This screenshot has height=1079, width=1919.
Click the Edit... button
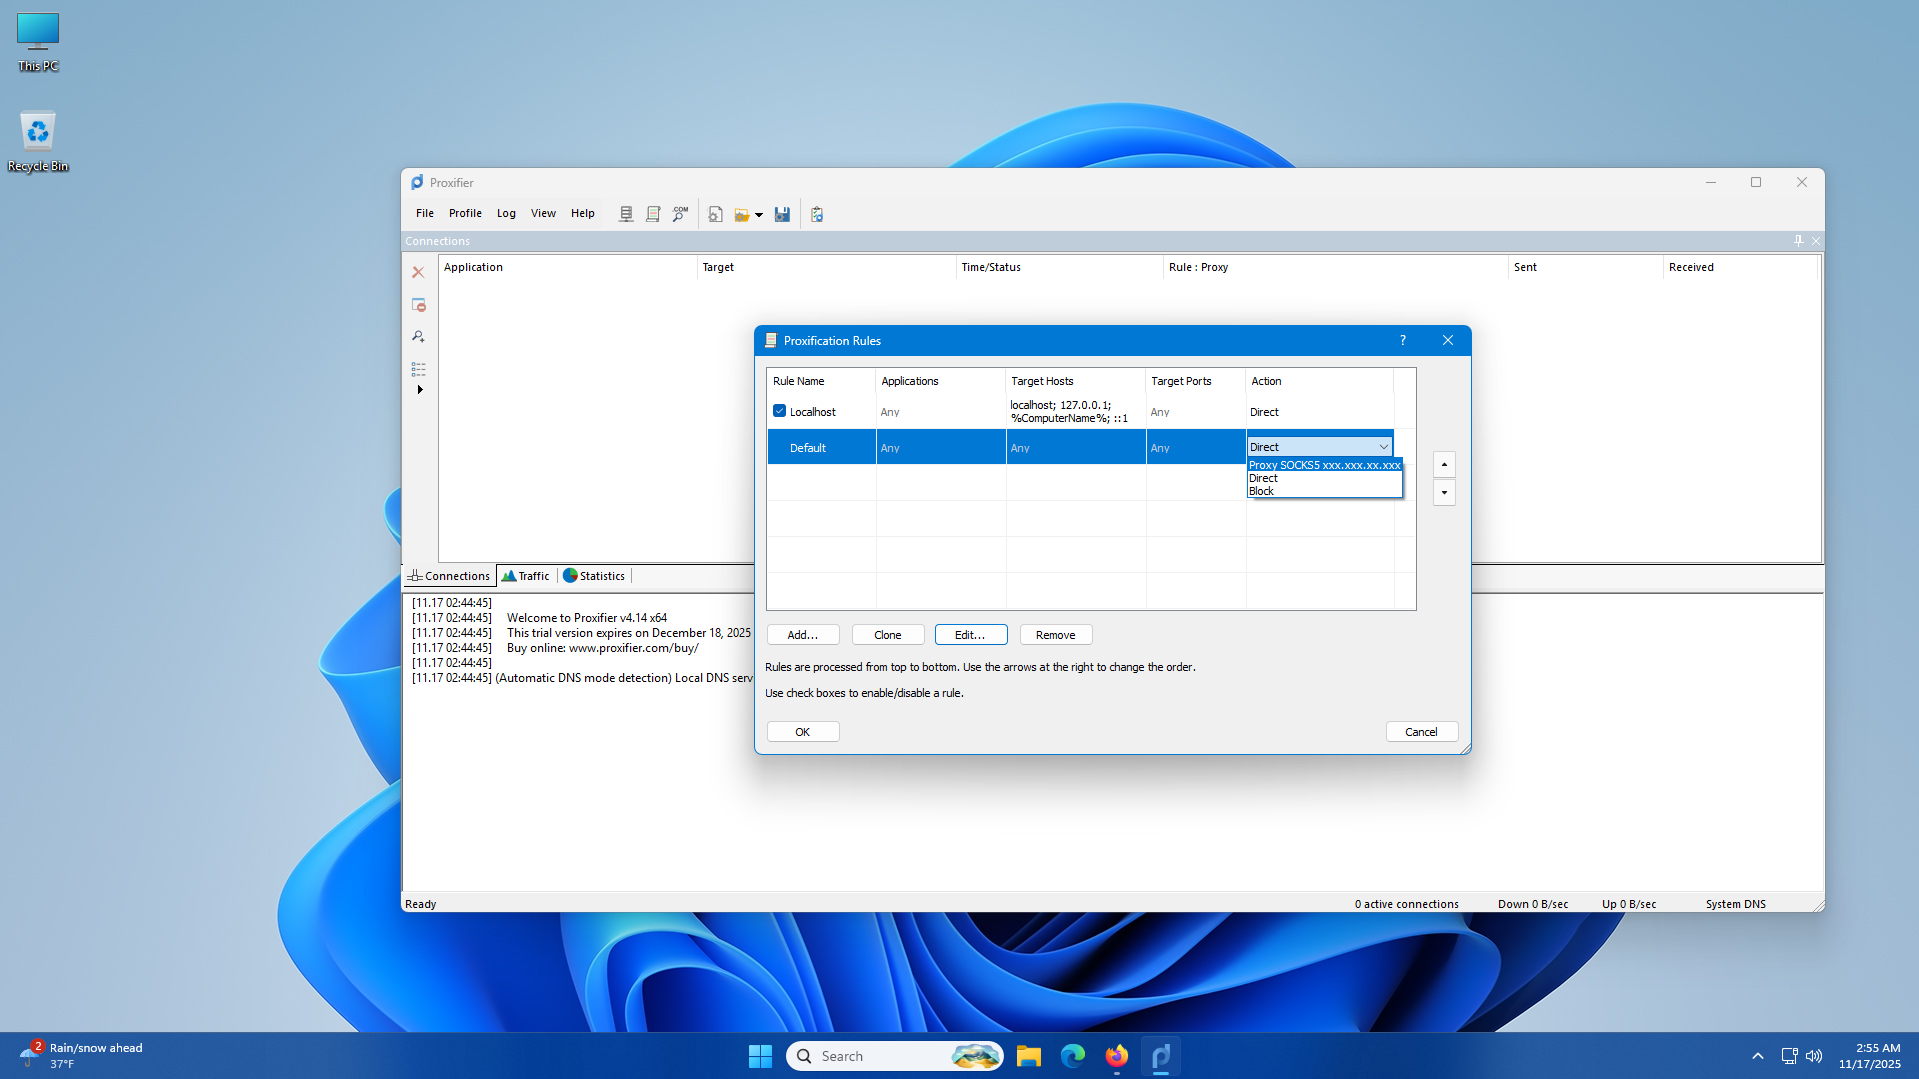(971, 635)
